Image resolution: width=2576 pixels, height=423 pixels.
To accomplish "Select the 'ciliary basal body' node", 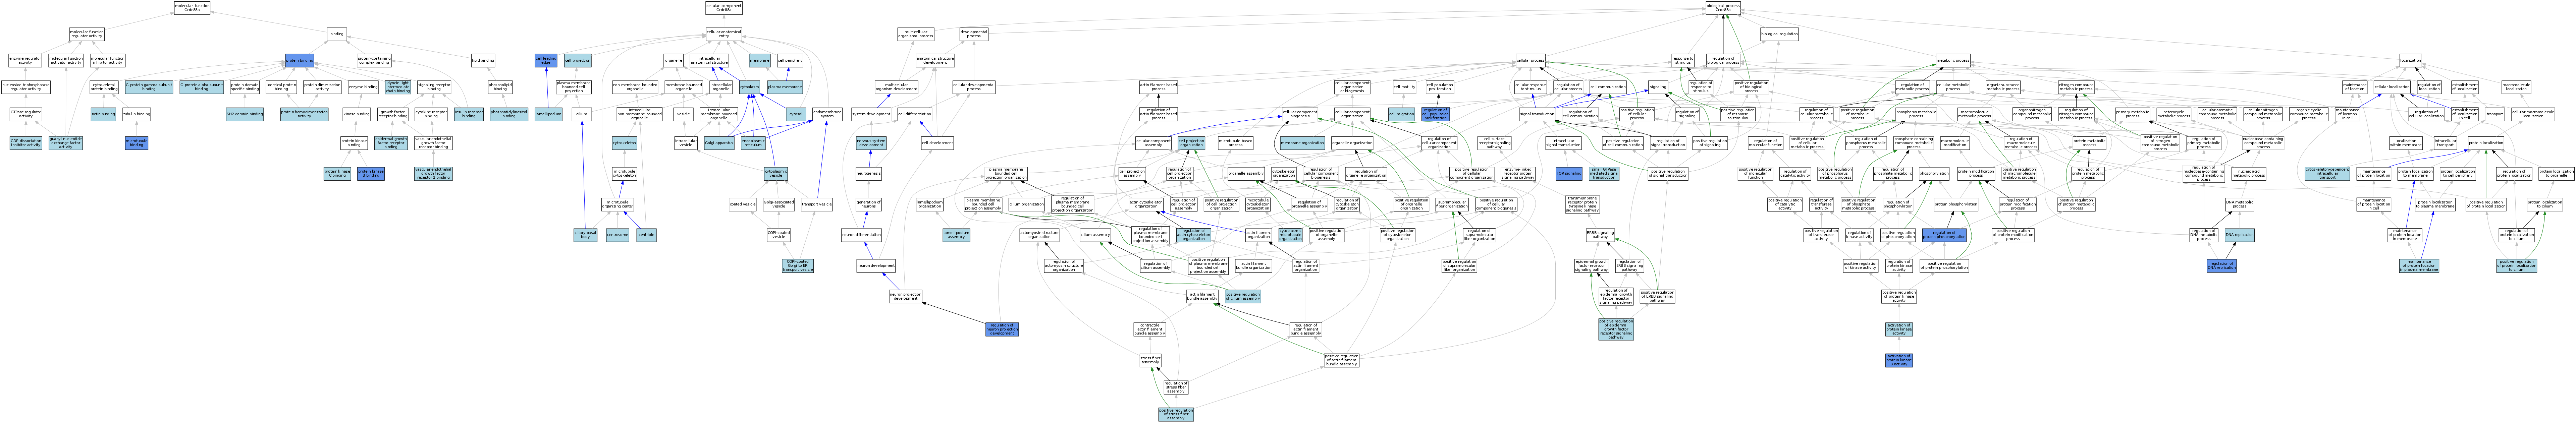I will coord(585,235).
